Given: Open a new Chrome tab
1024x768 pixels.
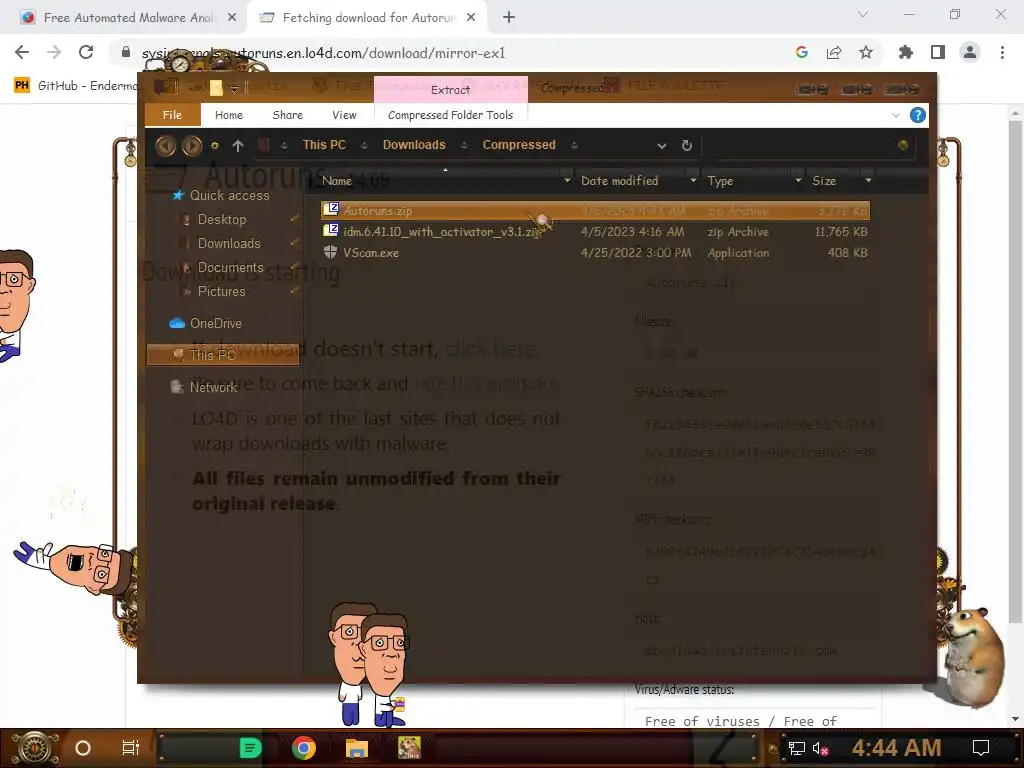Looking at the screenshot, I should click(x=509, y=18).
